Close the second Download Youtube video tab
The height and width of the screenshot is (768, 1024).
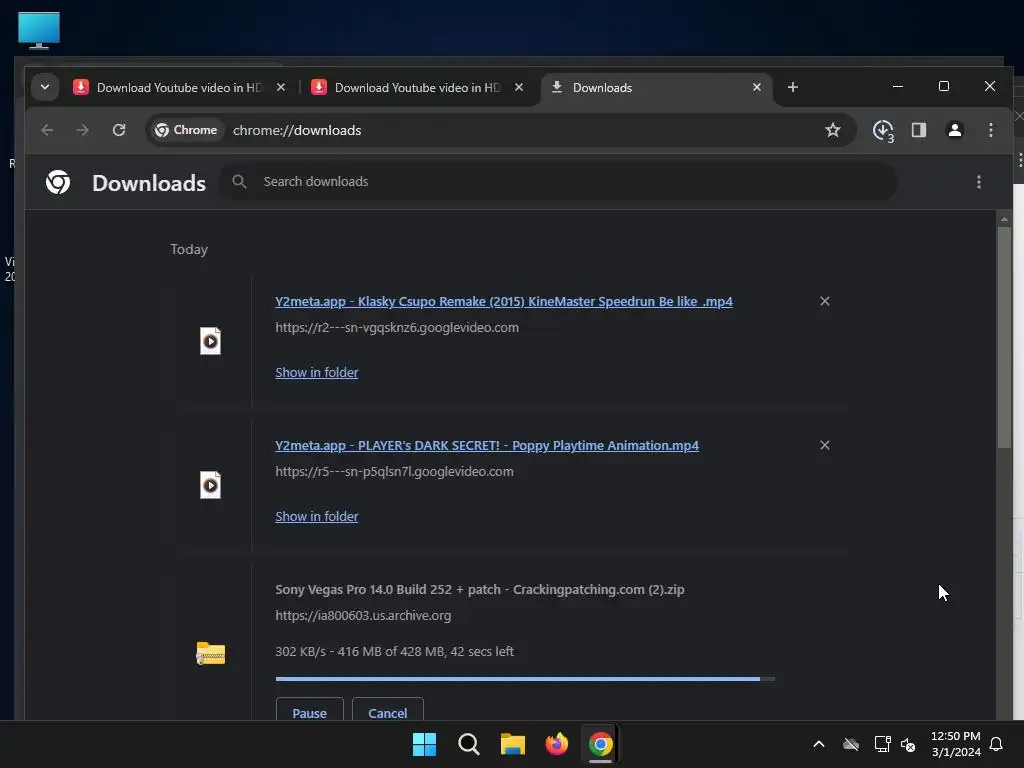coord(519,87)
